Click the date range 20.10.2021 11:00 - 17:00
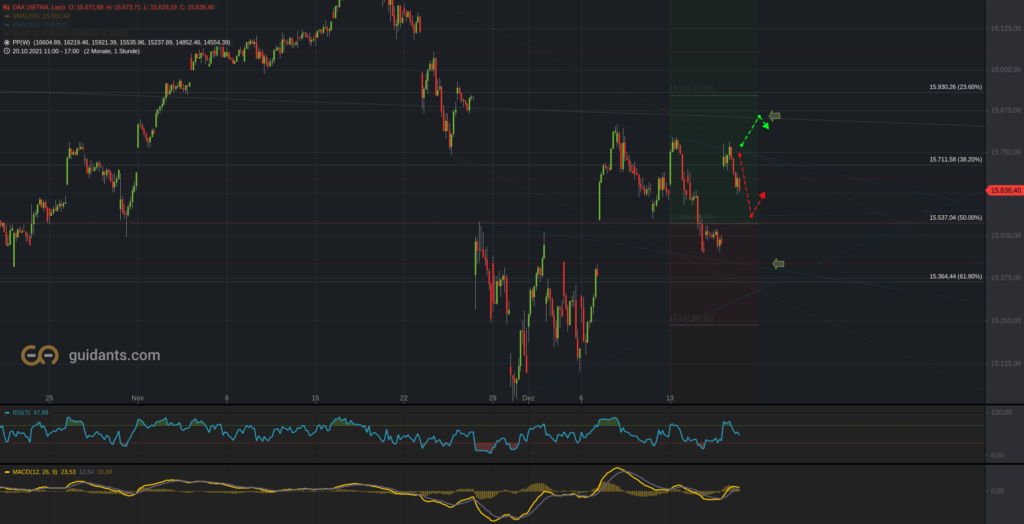This screenshot has width=1024, height=524. 46,51
